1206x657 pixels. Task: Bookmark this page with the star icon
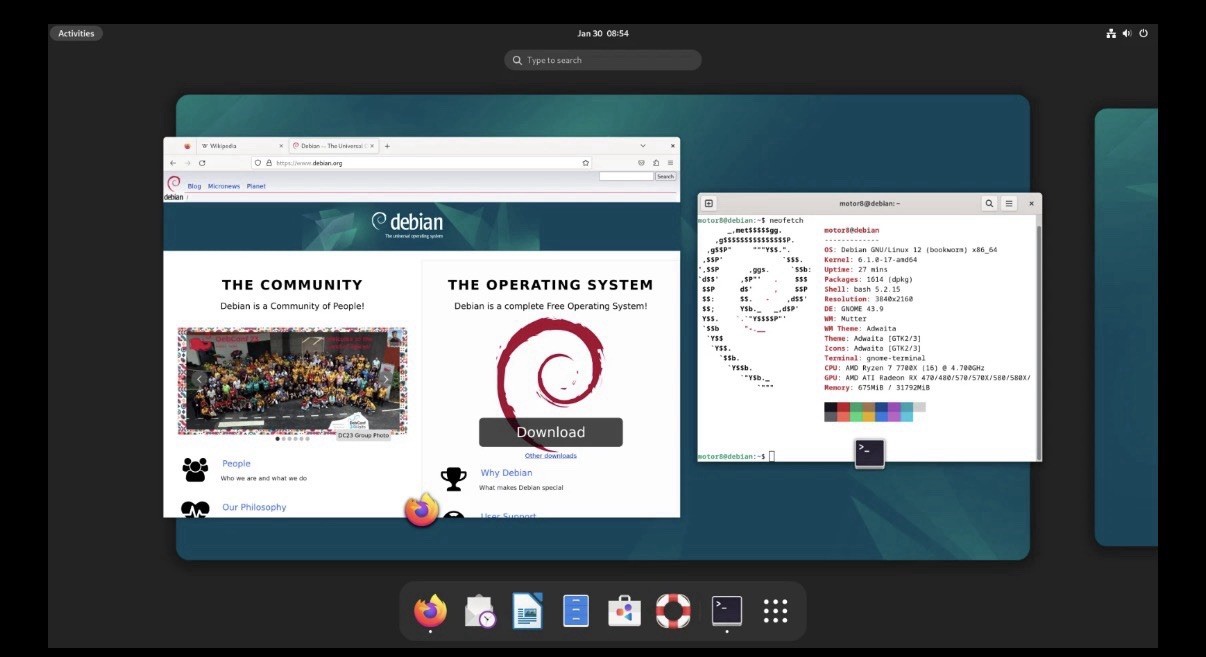click(x=586, y=162)
